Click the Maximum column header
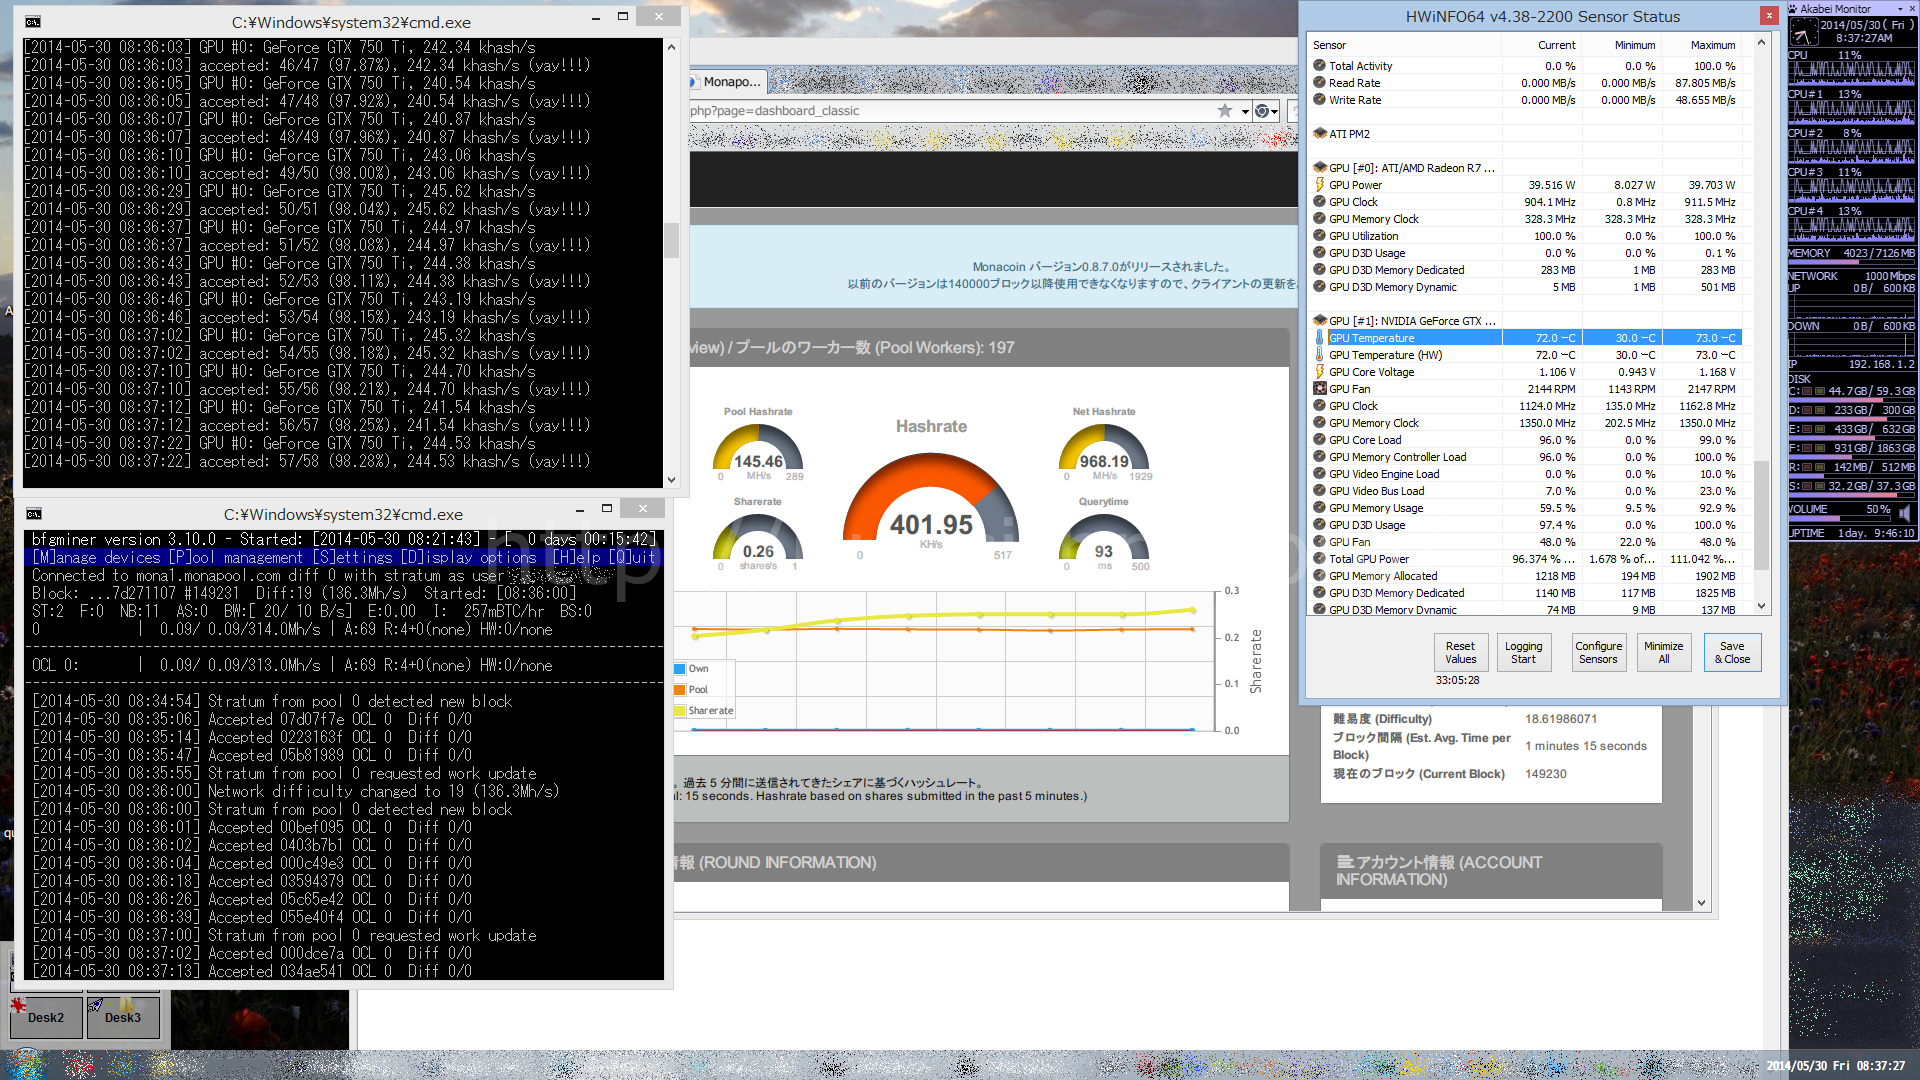Screen dimensions: 1920x1080 pyautogui.click(x=1702, y=45)
